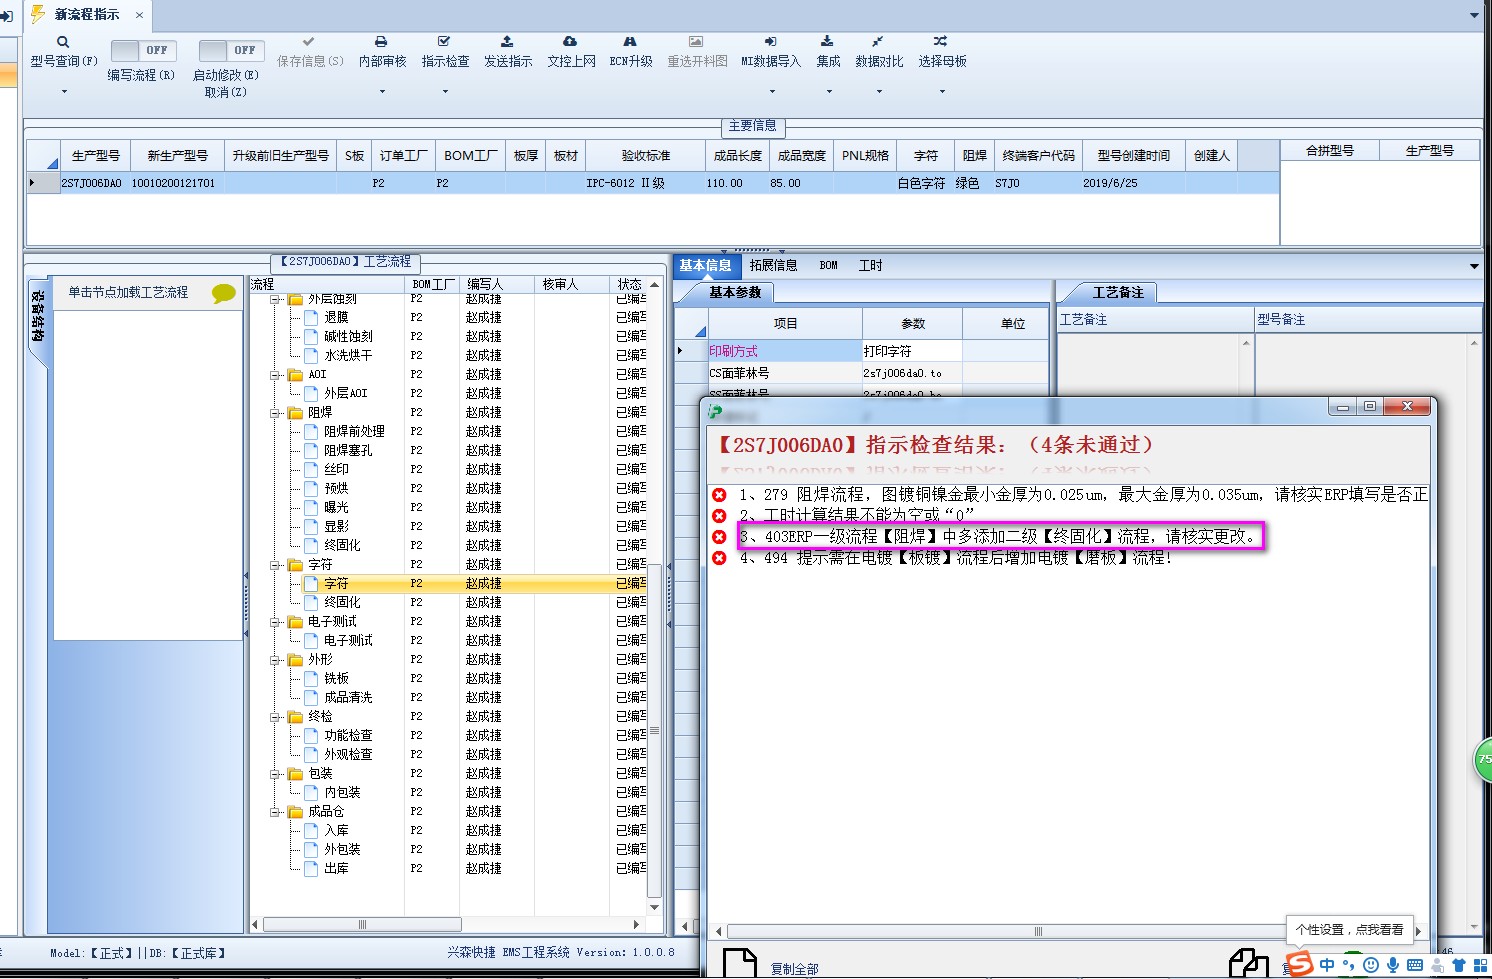
Task: Click the 集成 download icon
Action: 827,42
